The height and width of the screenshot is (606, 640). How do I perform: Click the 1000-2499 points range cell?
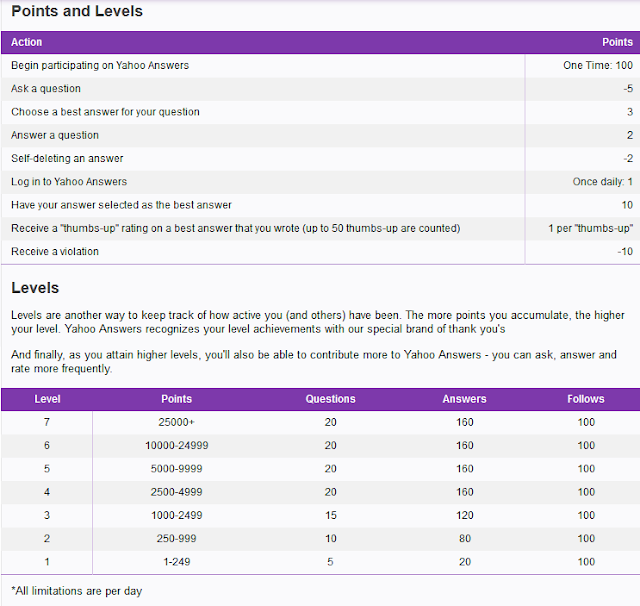point(176,515)
